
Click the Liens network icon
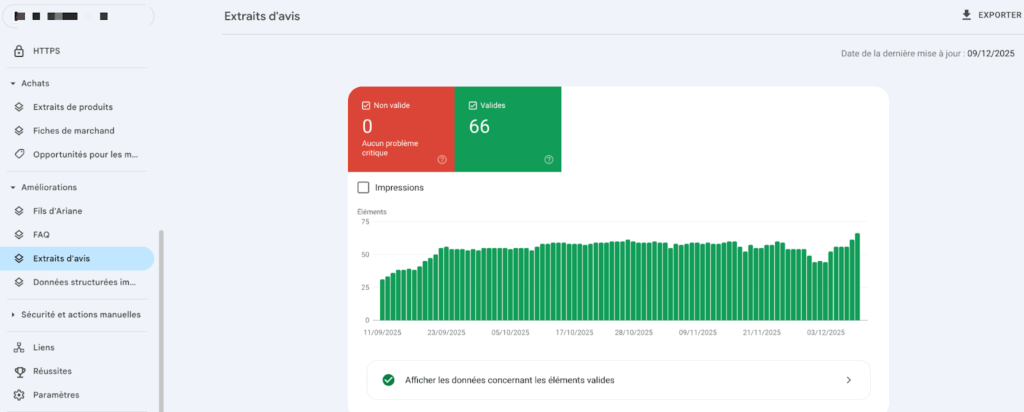pos(19,347)
